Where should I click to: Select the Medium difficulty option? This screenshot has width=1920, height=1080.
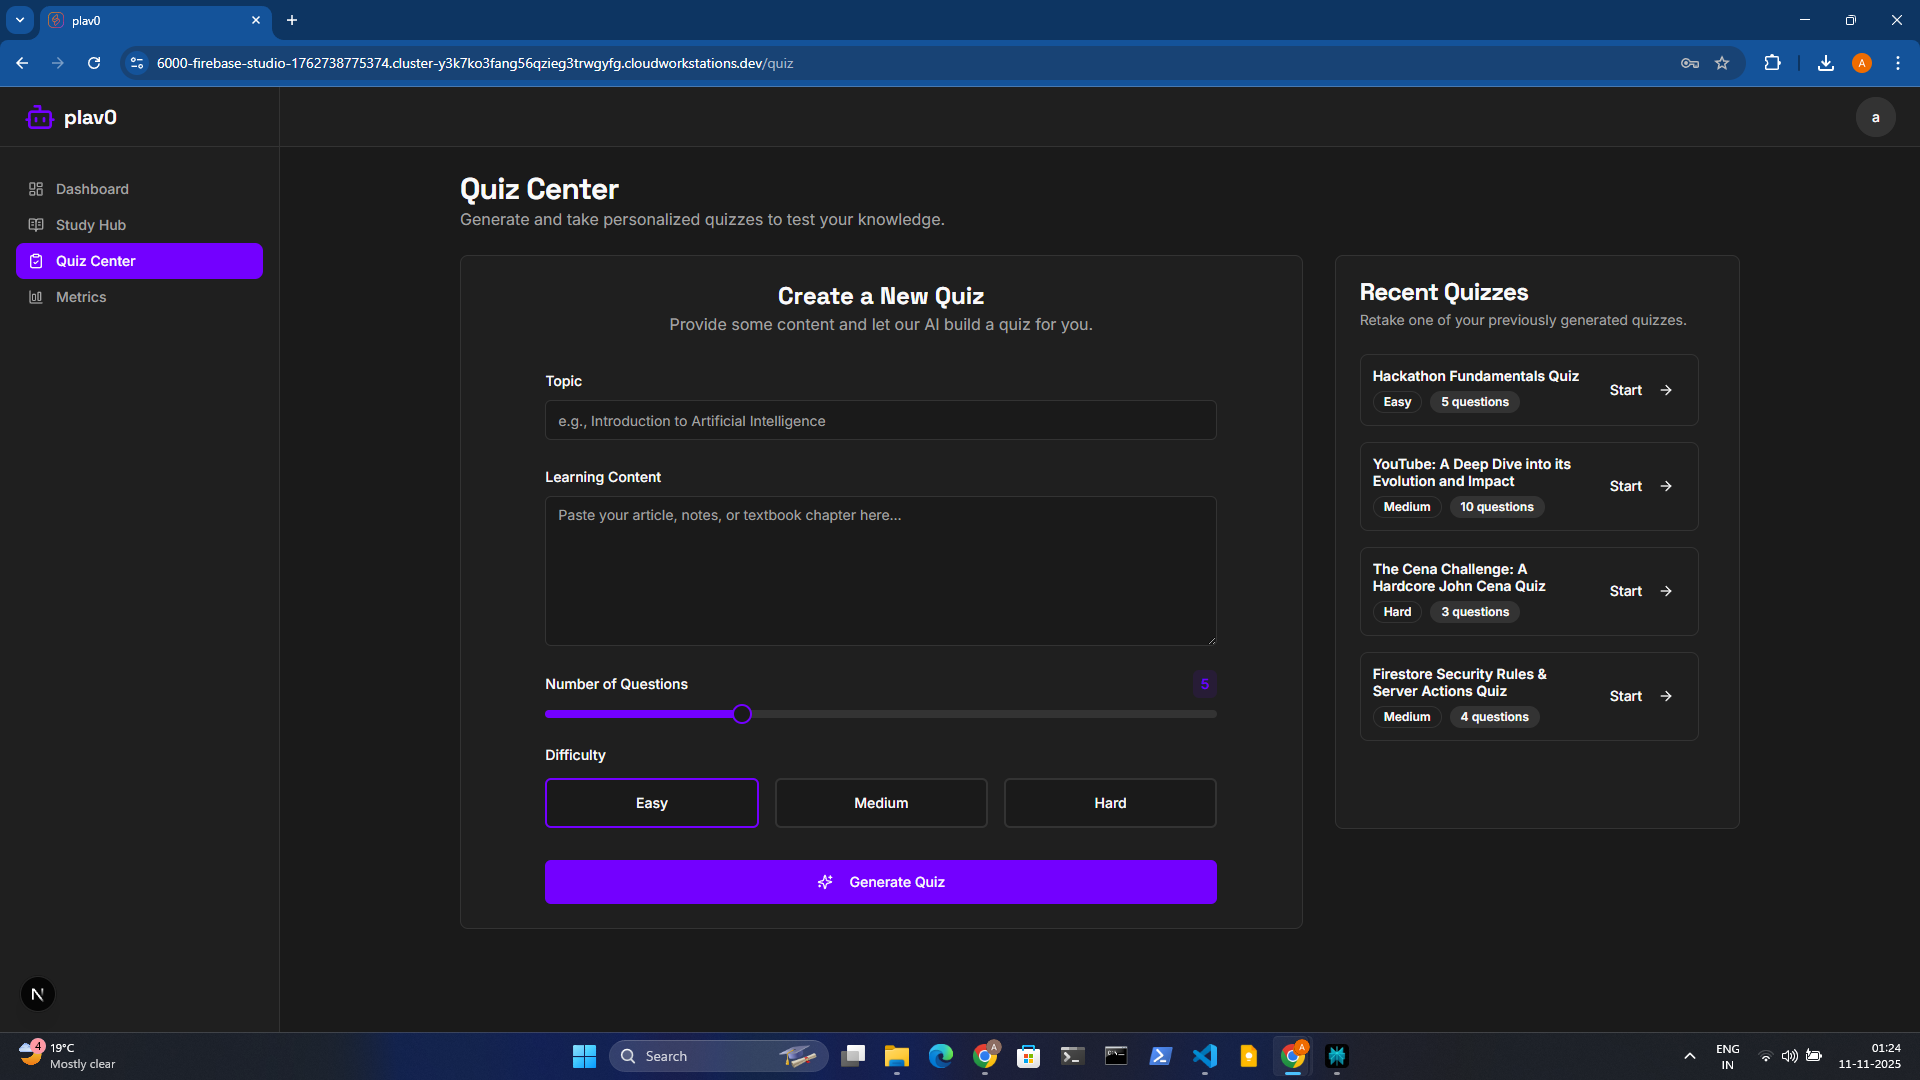(880, 803)
